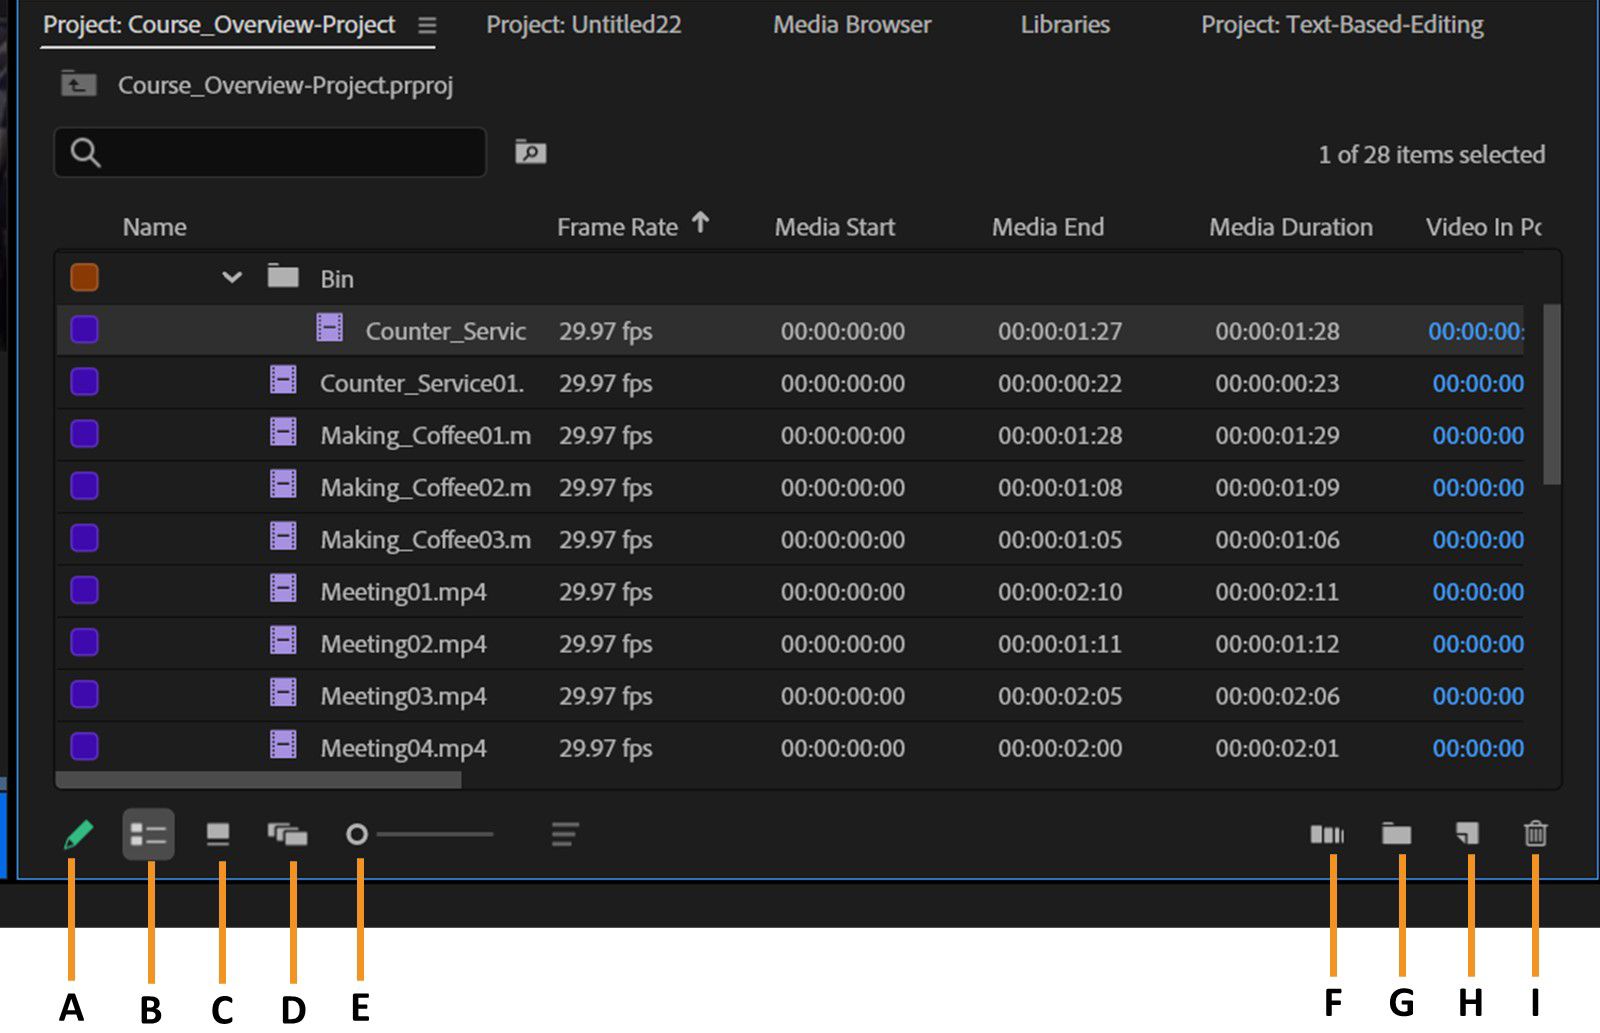The height and width of the screenshot is (1033, 1600).
Task: Open the New Item menu
Action: click(1467, 835)
